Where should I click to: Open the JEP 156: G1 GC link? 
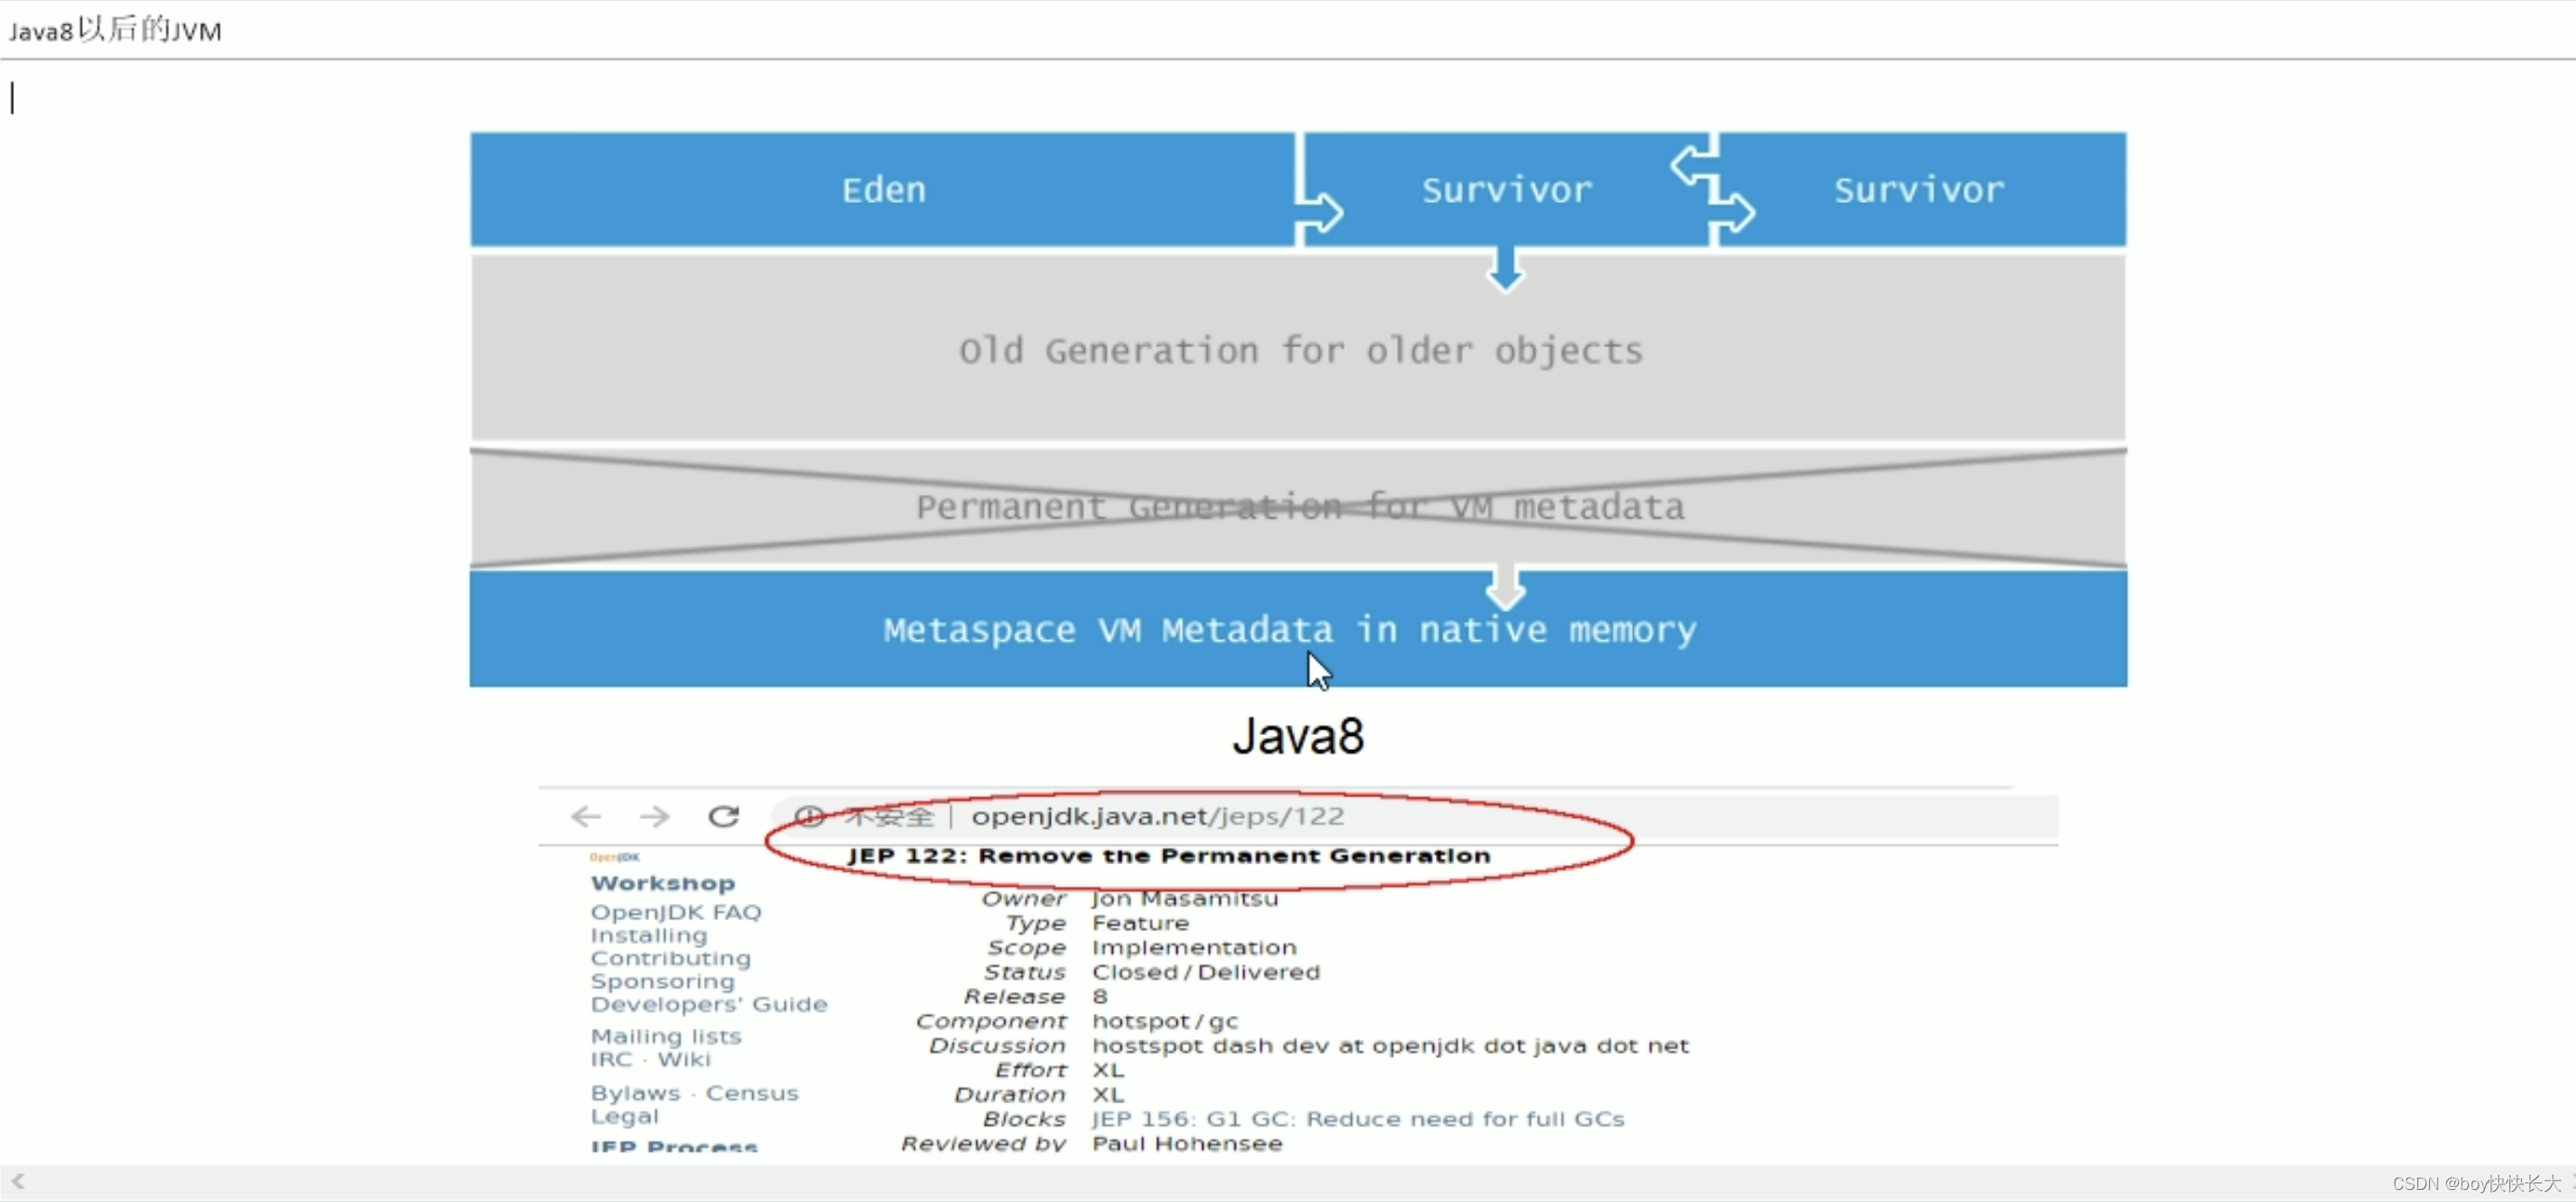coord(1358,1119)
